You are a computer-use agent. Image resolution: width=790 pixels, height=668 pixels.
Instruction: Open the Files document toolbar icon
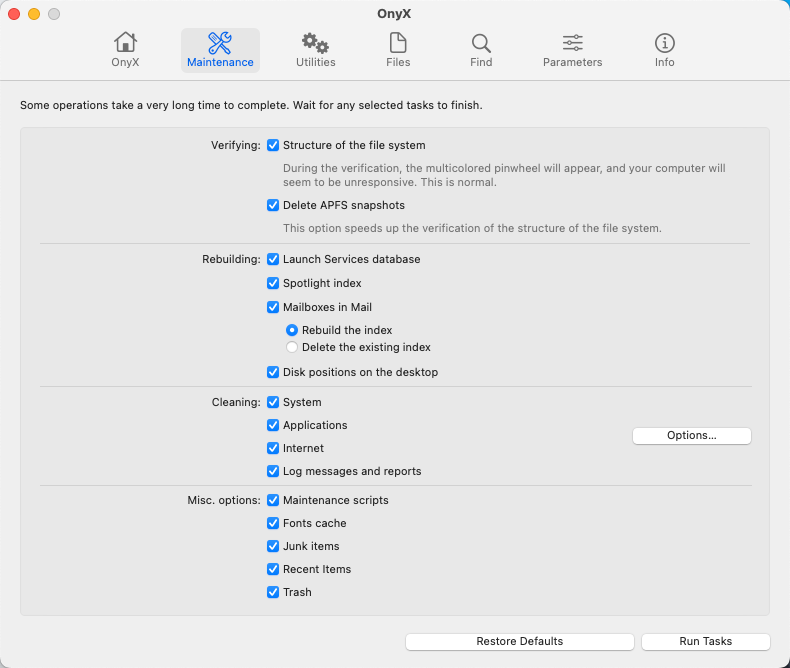point(398,50)
